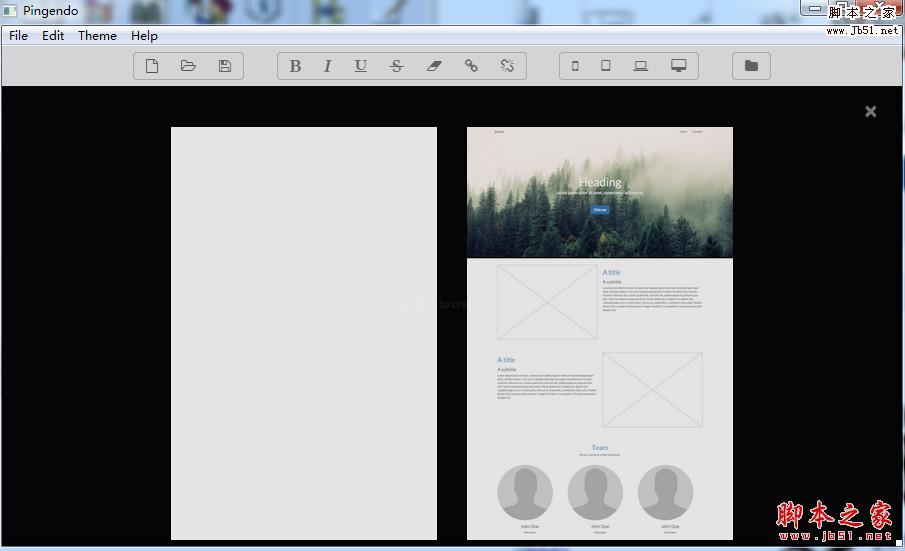Remove link with the broken chain icon
This screenshot has width=905, height=551.
coord(507,66)
